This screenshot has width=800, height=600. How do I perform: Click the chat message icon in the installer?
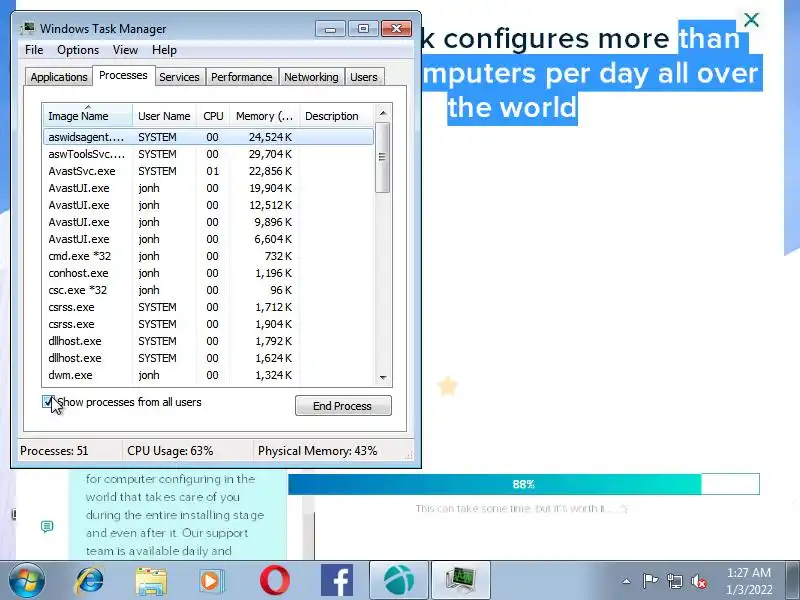tap(47, 526)
